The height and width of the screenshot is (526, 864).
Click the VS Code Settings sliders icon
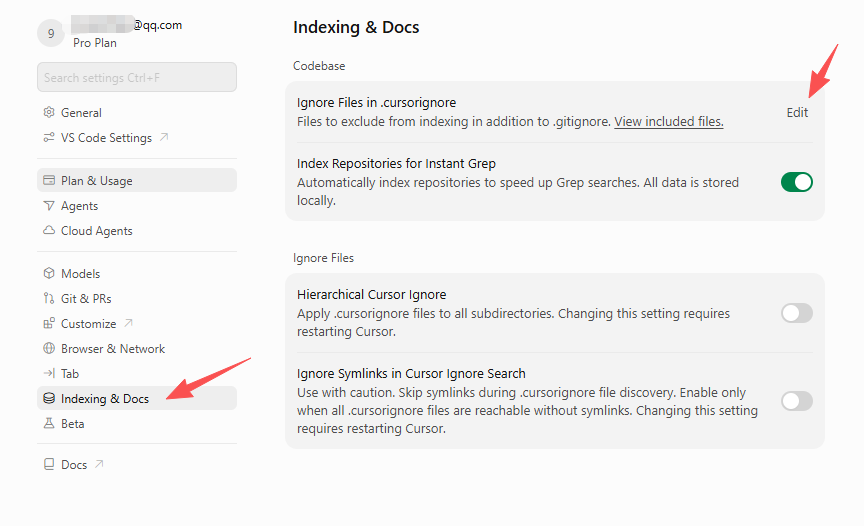tap(49, 137)
